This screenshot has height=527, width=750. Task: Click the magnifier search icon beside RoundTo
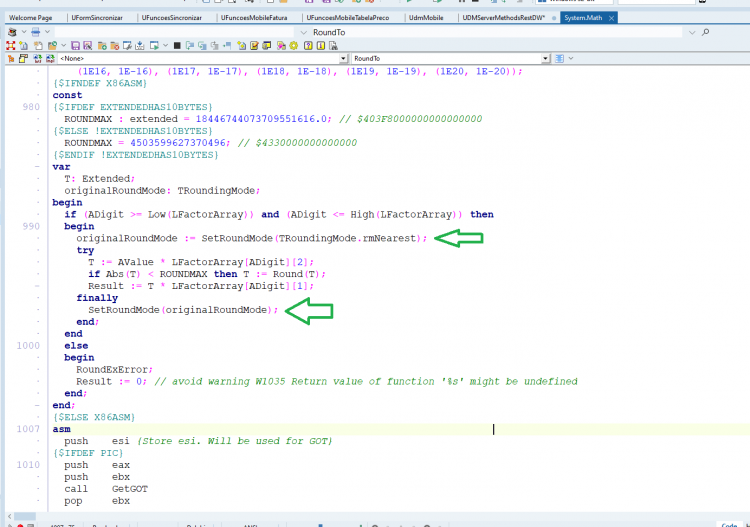click(x=706, y=32)
